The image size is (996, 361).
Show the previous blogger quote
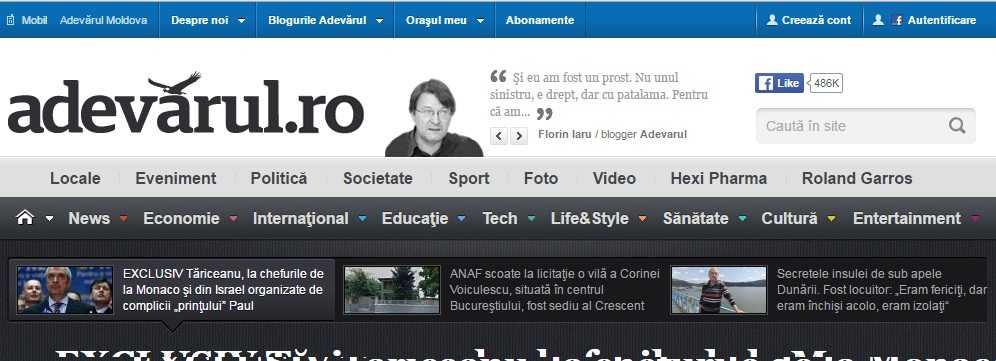pos(499,135)
